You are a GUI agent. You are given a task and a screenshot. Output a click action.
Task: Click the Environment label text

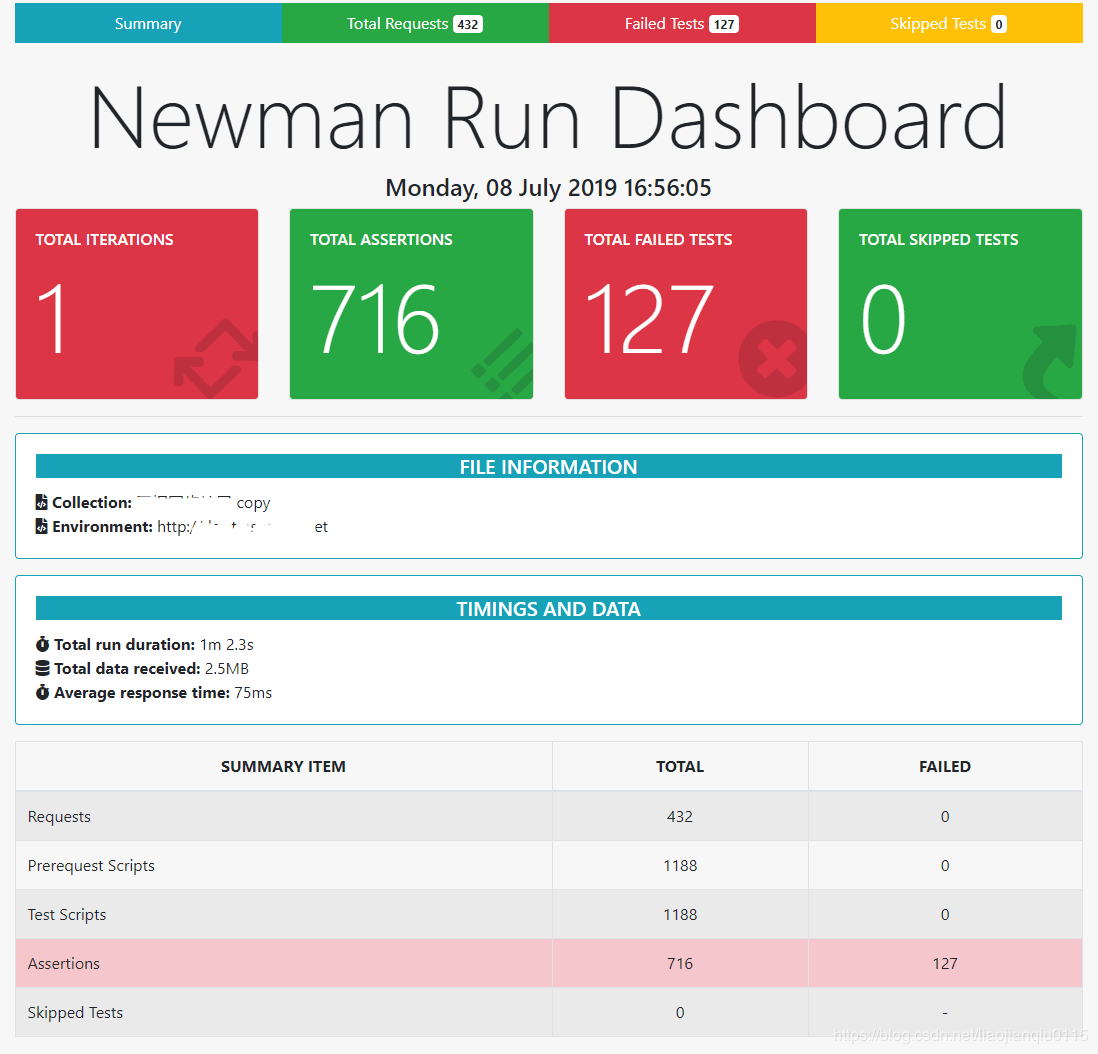pyautogui.click(x=102, y=526)
